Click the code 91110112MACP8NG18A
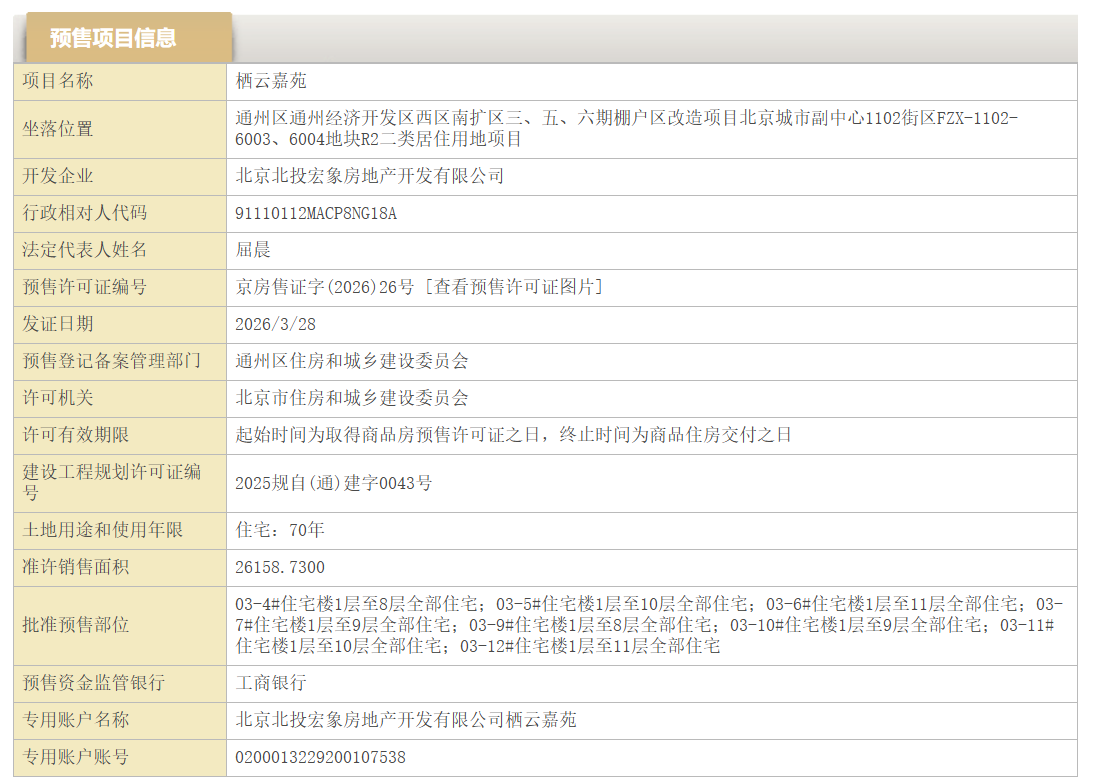The image size is (1094, 783). coord(315,213)
